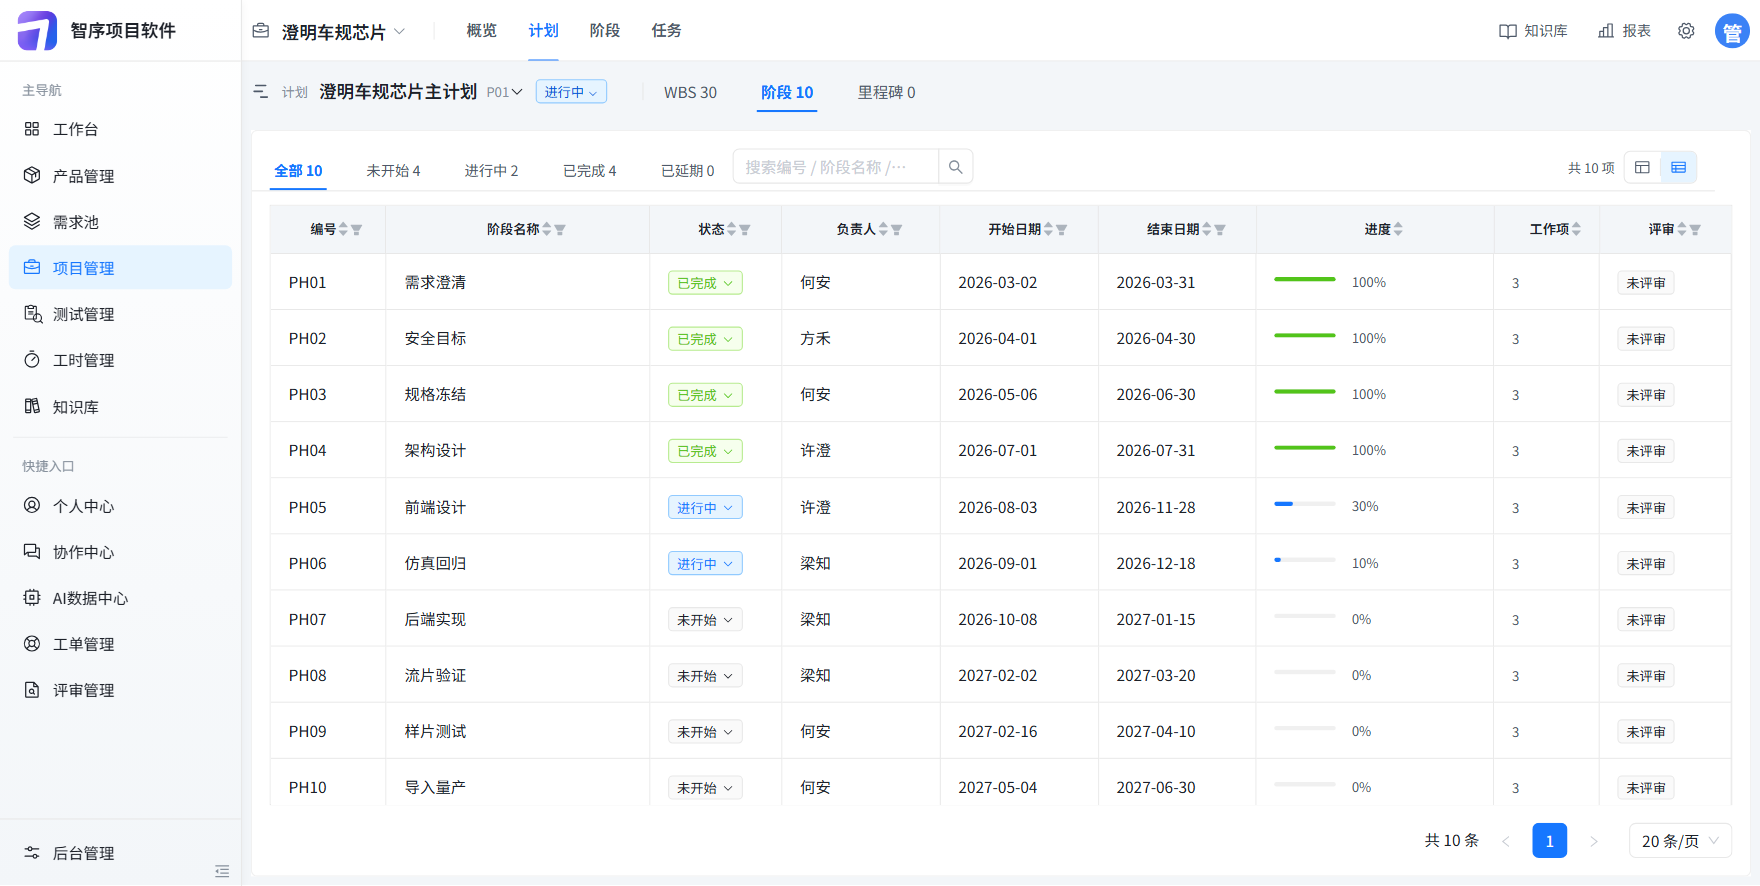Filter the 负责人 column
This screenshot has height=886, width=1760.
click(897, 230)
